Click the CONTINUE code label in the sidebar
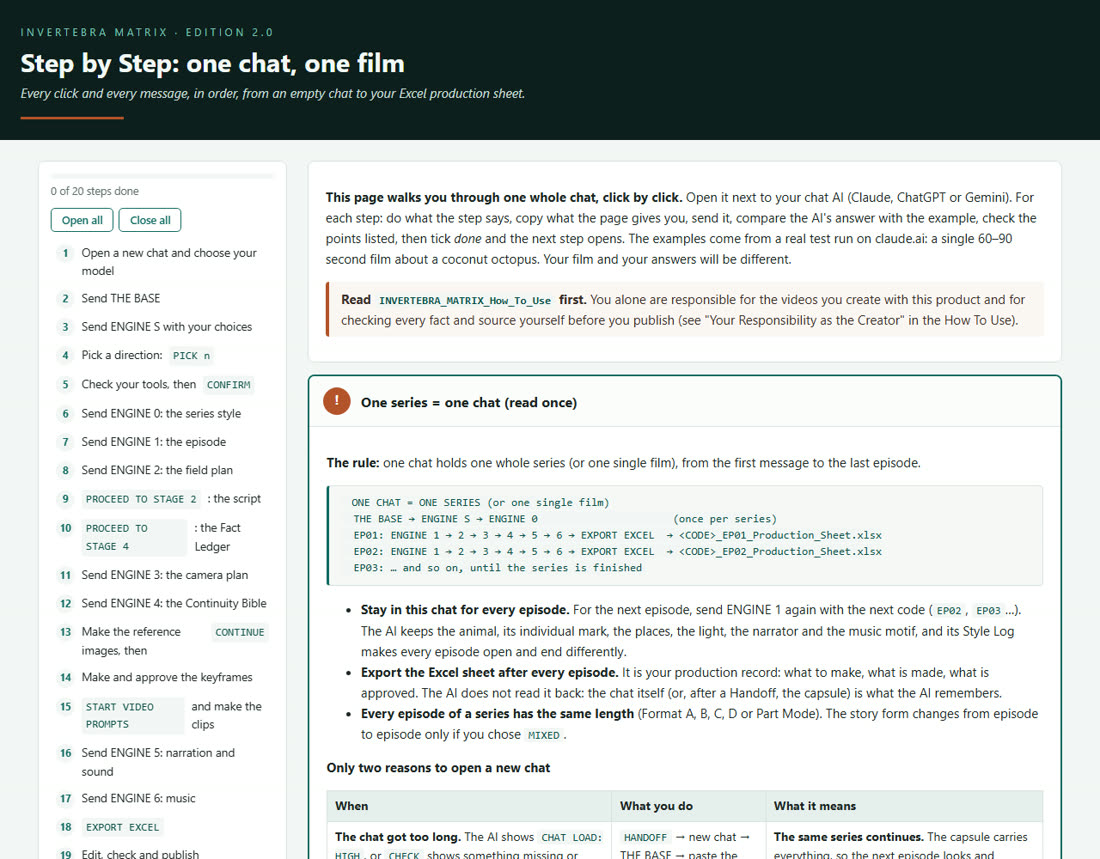 [x=239, y=632]
